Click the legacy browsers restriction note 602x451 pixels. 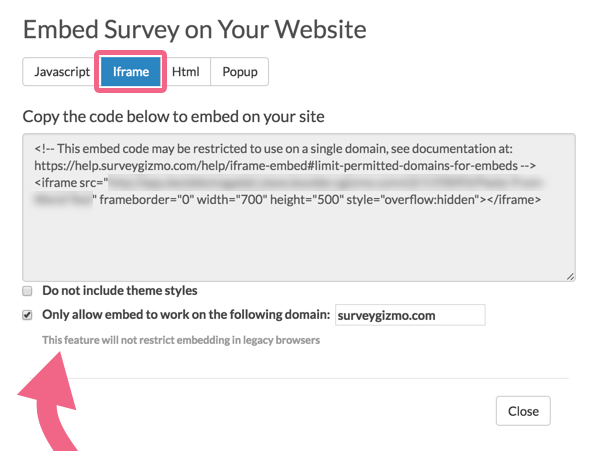point(181,340)
